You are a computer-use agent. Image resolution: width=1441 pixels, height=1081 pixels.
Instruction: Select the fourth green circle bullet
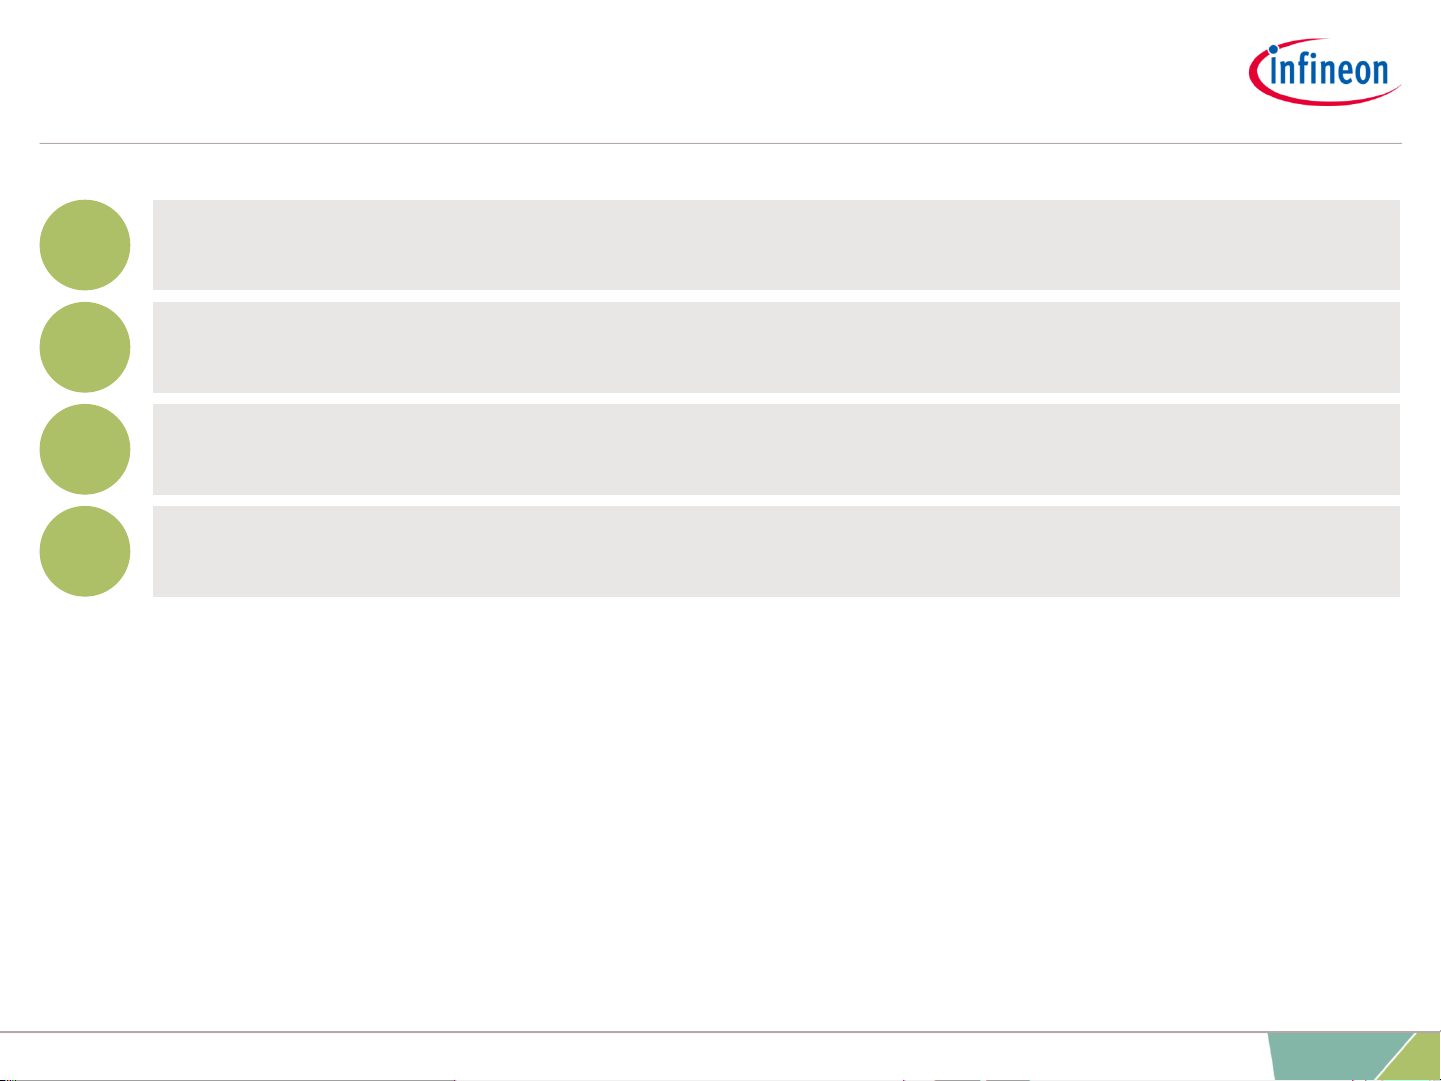pos(85,551)
